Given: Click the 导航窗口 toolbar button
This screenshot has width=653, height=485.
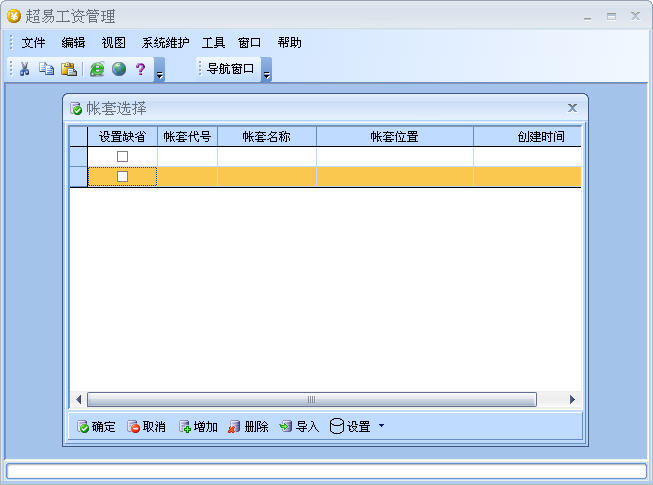Looking at the screenshot, I should point(230,69).
